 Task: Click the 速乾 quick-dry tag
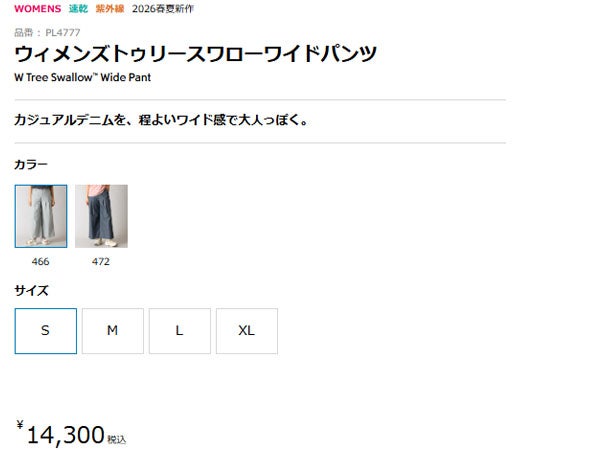(78, 9)
